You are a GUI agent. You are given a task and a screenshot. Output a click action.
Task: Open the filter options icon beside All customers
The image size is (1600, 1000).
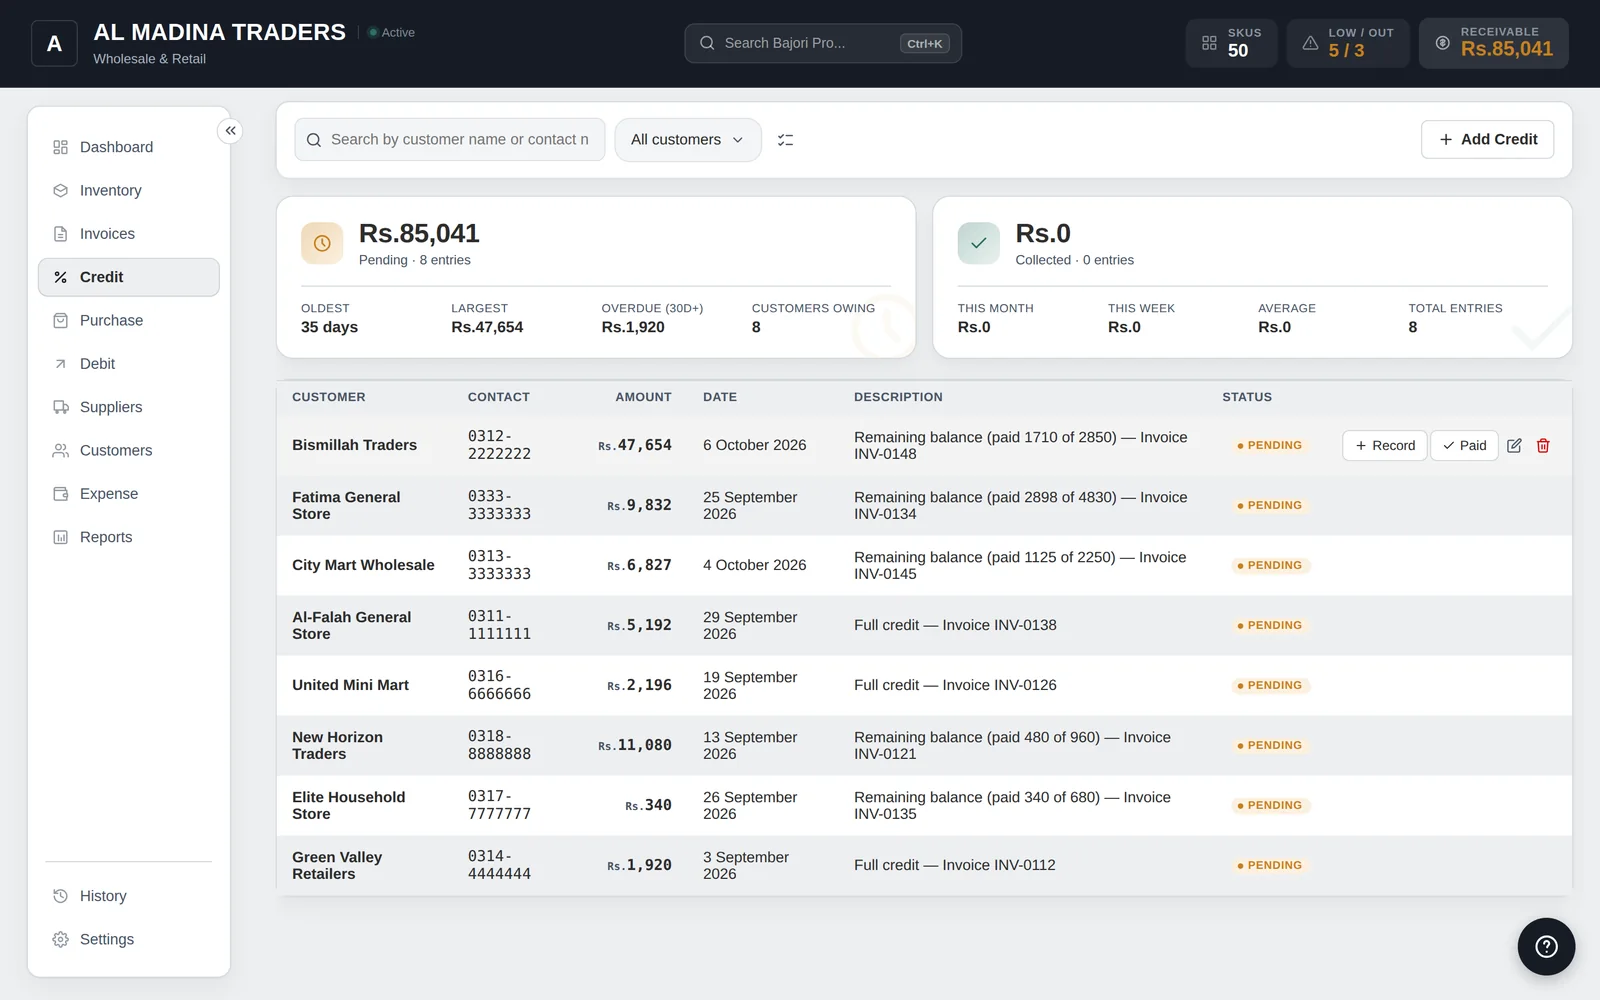tap(786, 140)
